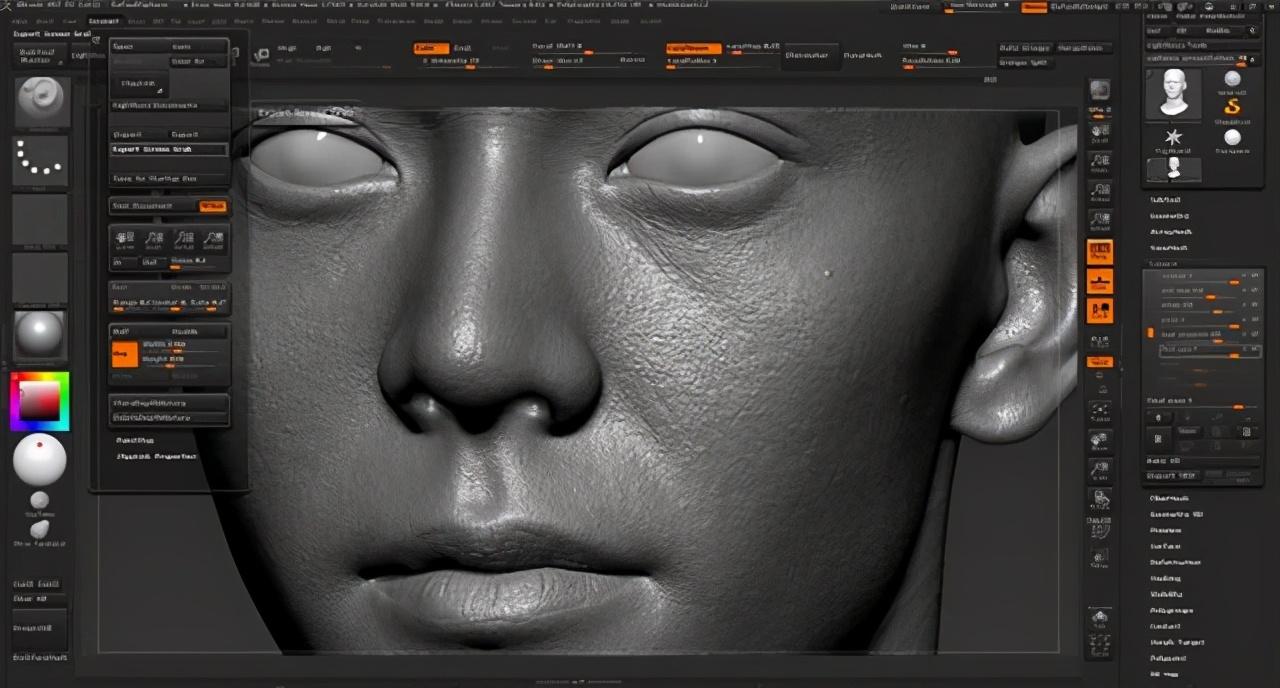Select sphere icon below the orange S

click(x=1232, y=137)
